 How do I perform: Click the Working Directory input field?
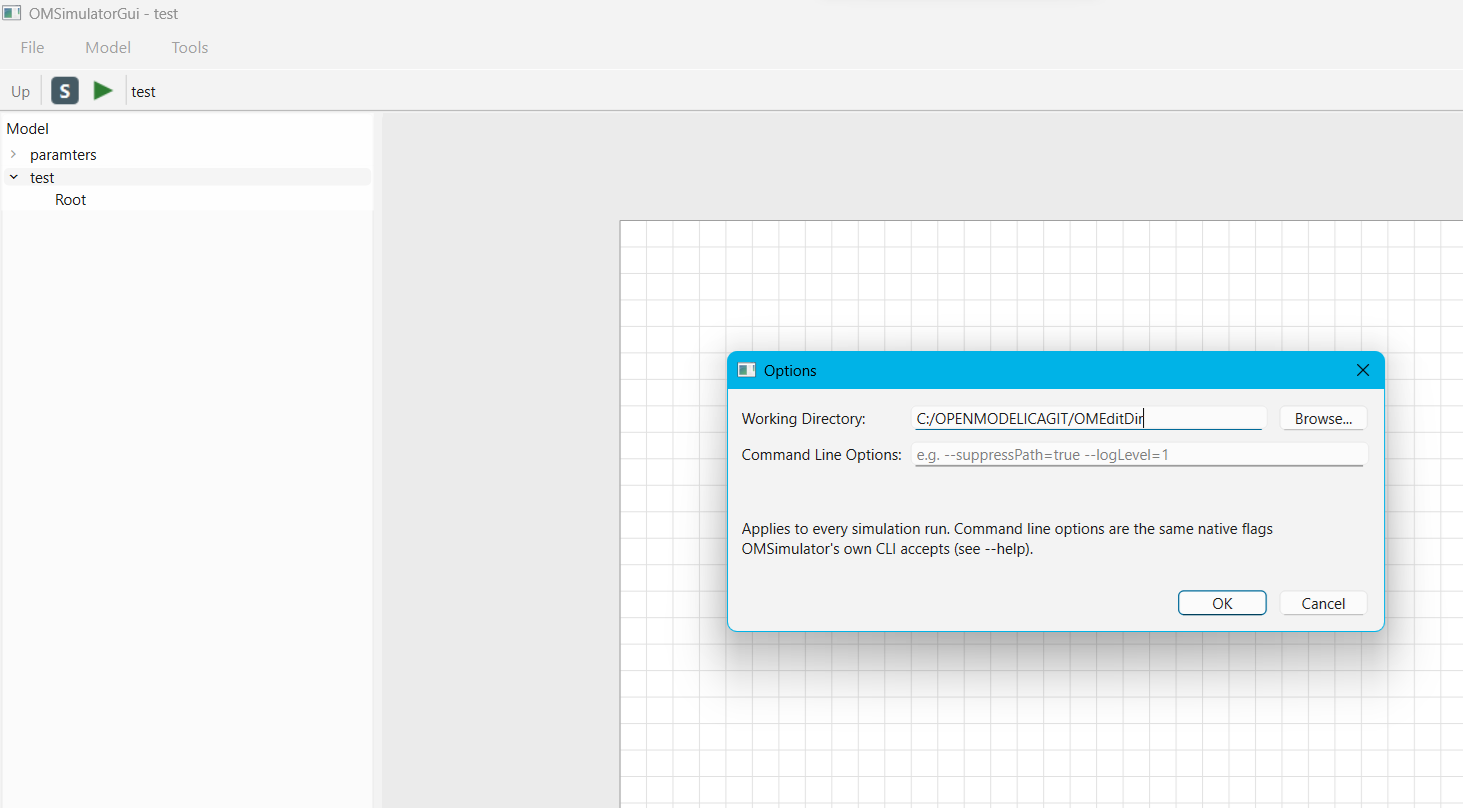coord(1090,419)
